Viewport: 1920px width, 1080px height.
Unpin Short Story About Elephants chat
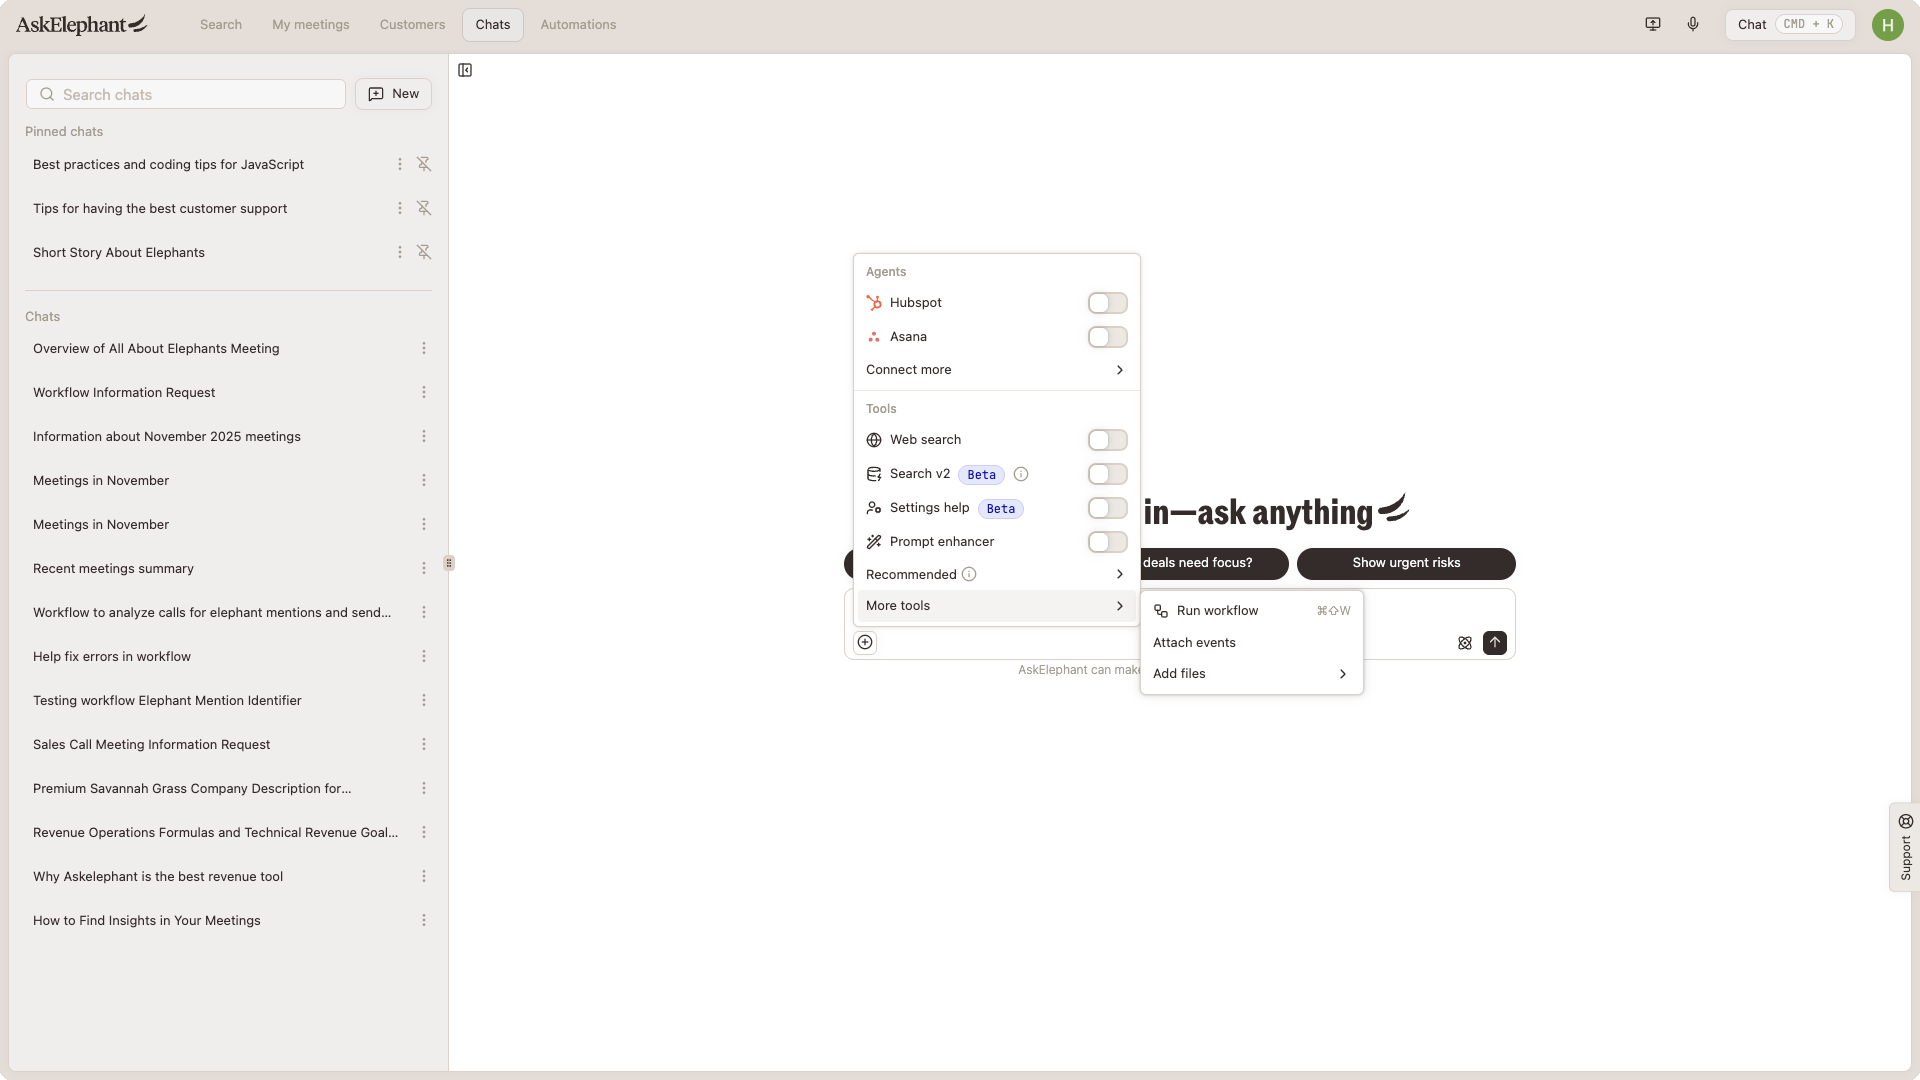pos(424,252)
